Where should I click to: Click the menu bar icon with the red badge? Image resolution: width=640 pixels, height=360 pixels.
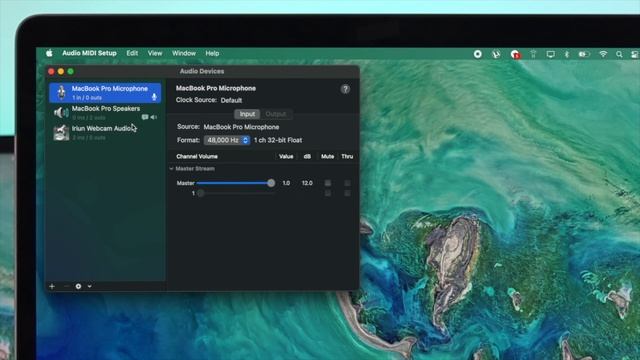(x=515, y=54)
